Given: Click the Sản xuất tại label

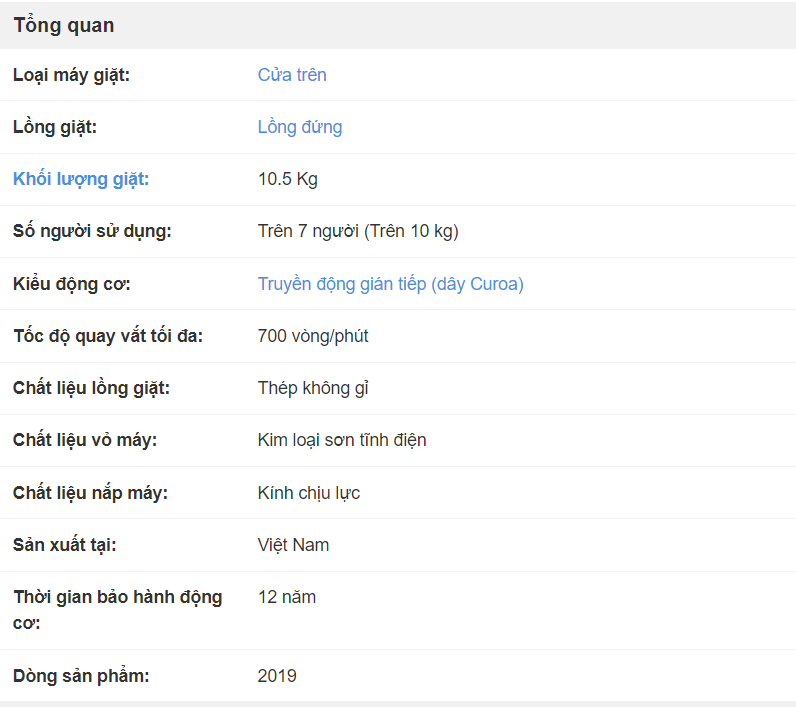Looking at the screenshot, I should tap(64, 545).
